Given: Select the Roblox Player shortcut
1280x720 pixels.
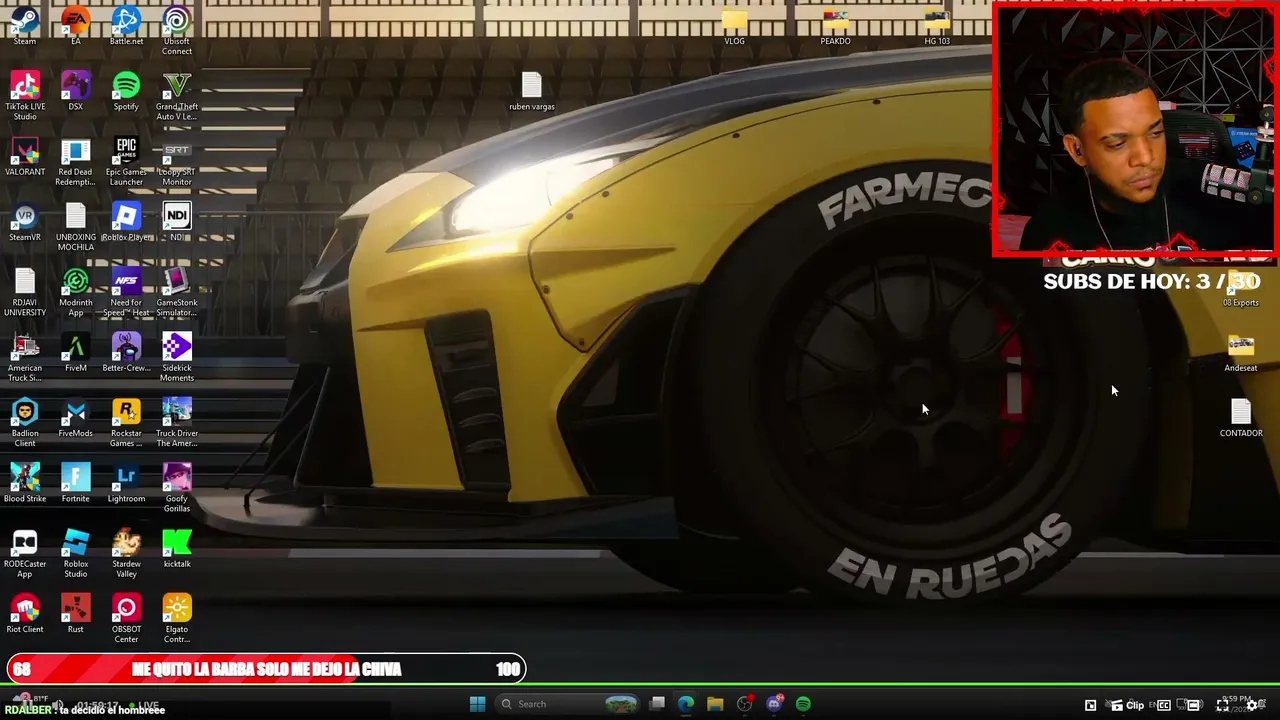Looking at the screenshot, I should (x=126, y=222).
